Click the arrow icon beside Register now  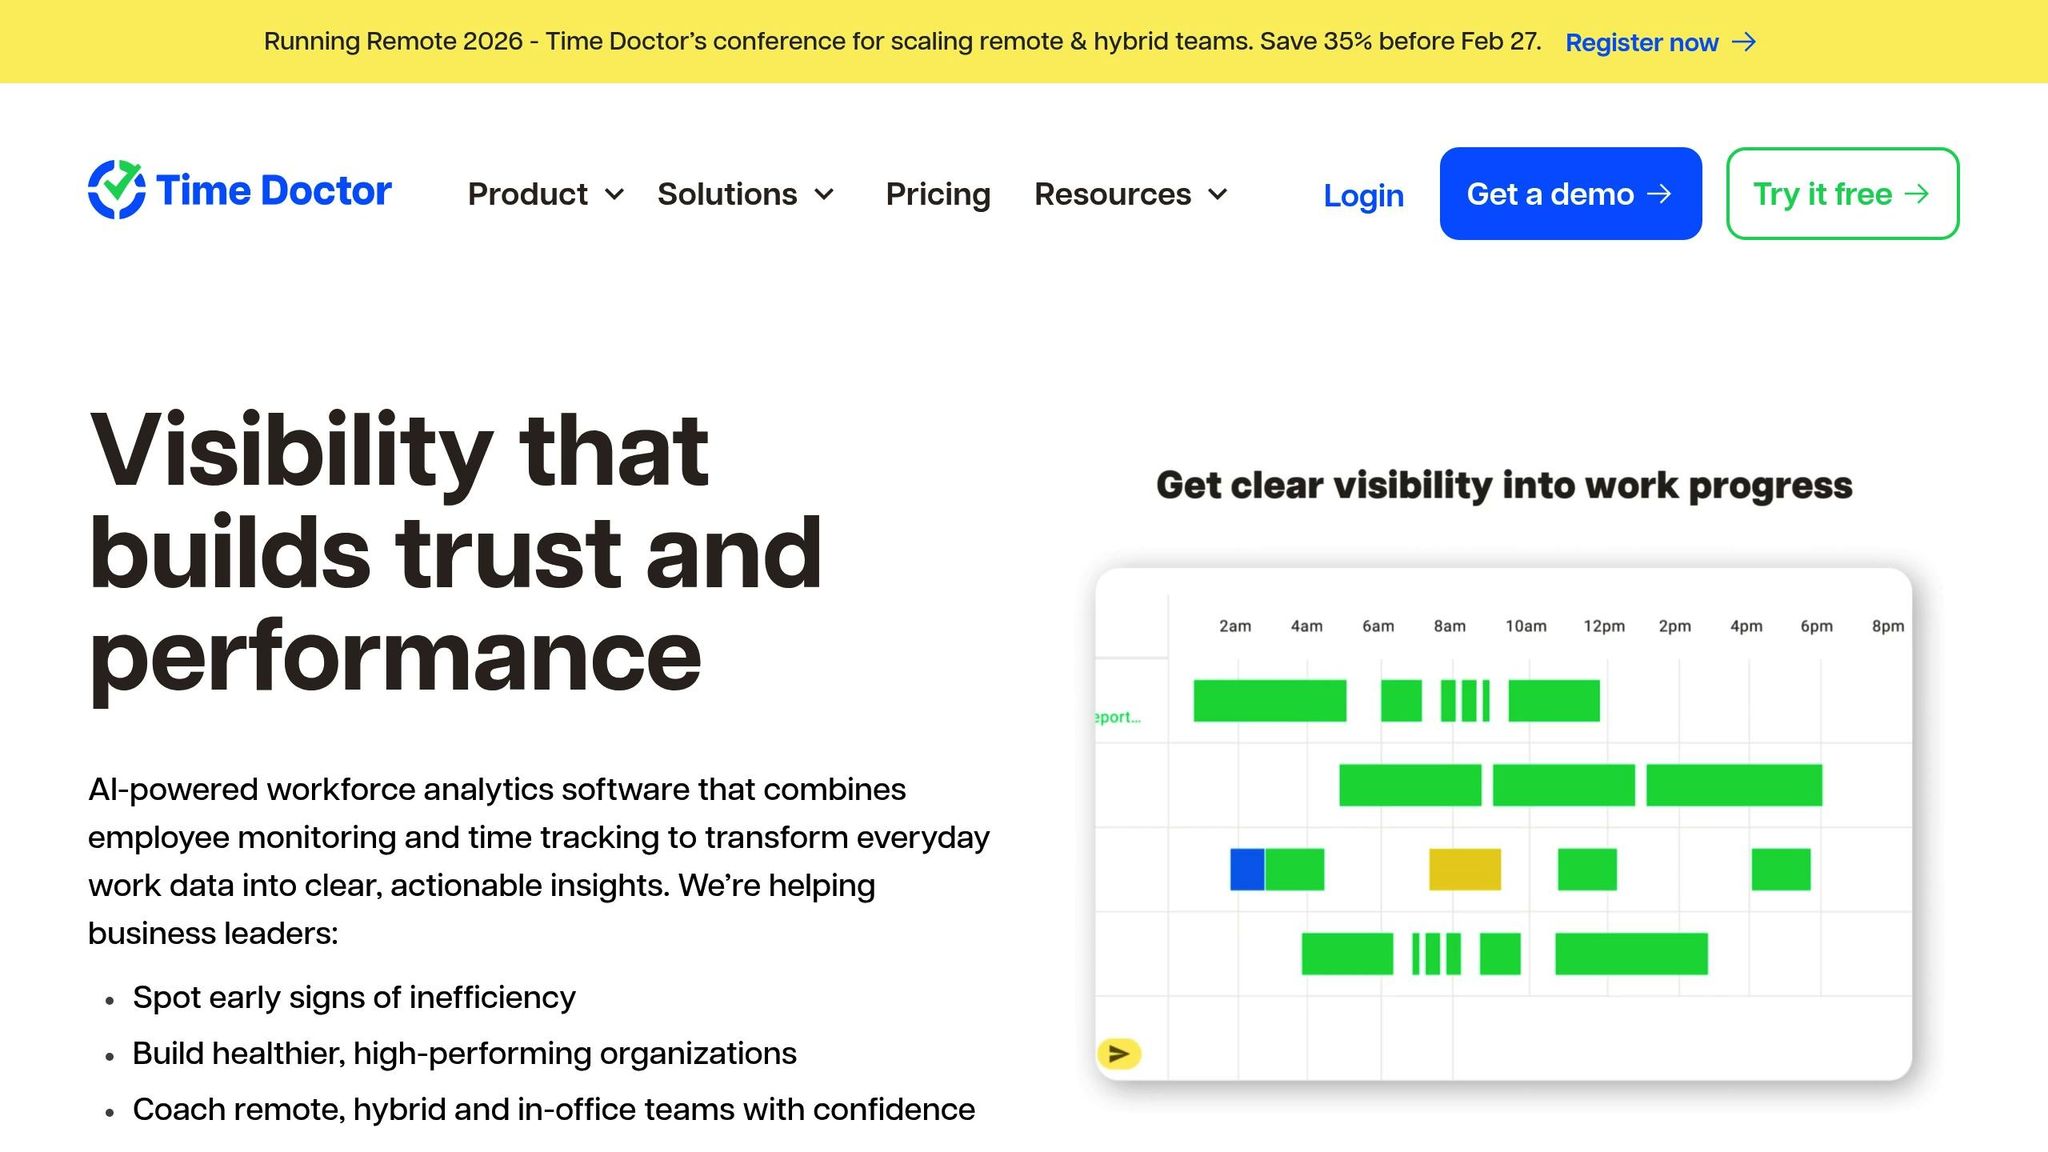[x=1744, y=42]
